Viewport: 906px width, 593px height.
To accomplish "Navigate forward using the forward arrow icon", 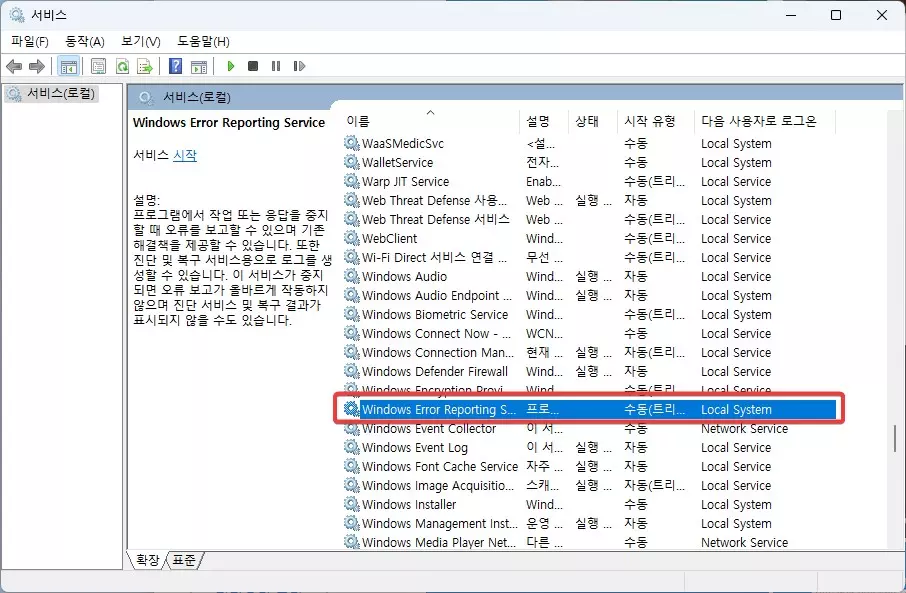I will click(x=36, y=66).
